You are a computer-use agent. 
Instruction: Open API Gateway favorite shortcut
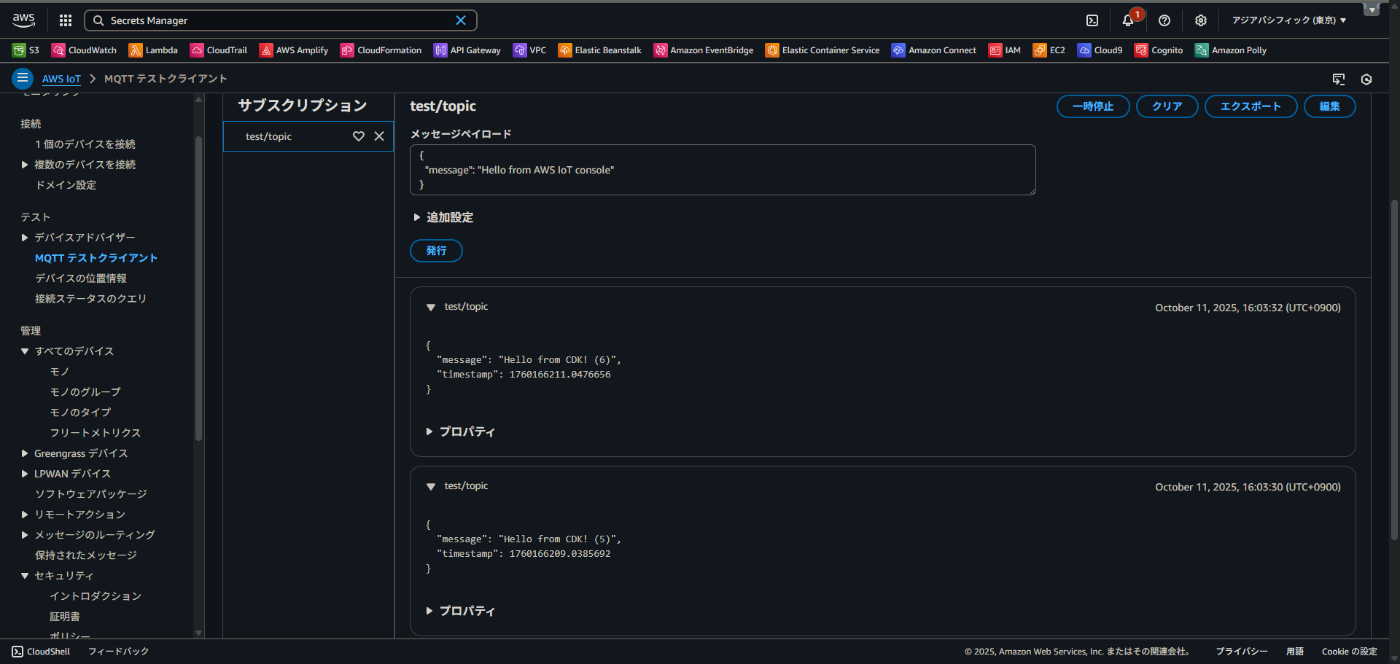pyautogui.click(x=467, y=50)
